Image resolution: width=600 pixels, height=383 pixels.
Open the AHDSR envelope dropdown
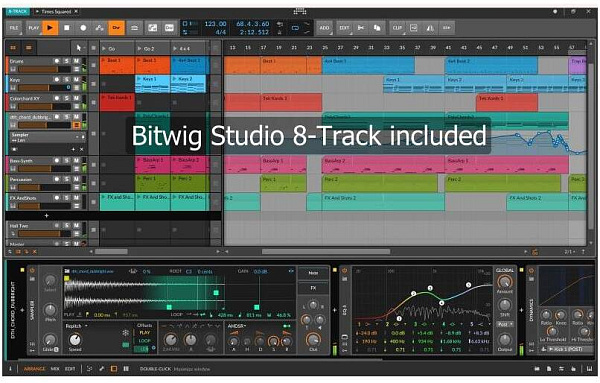click(x=237, y=326)
